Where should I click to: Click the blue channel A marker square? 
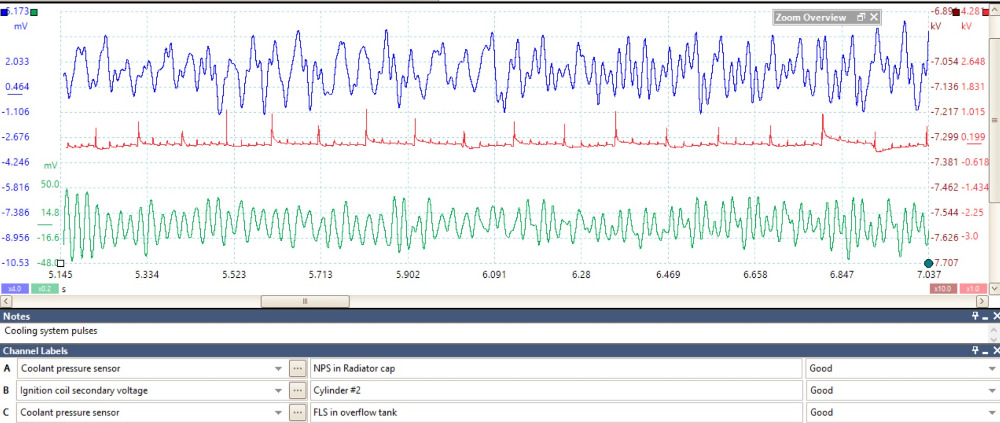pos(4,11)
